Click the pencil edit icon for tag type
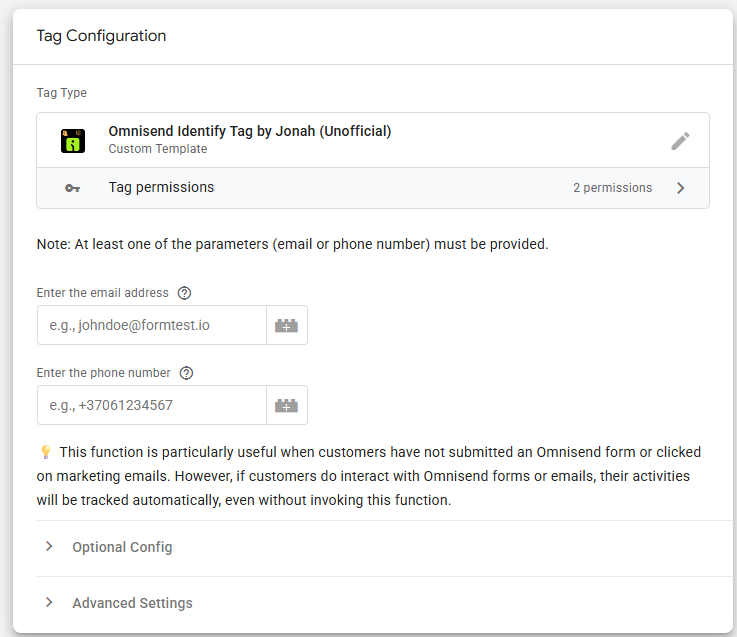The height and width of the screenshot is (637, 737). tap(680, 141)
